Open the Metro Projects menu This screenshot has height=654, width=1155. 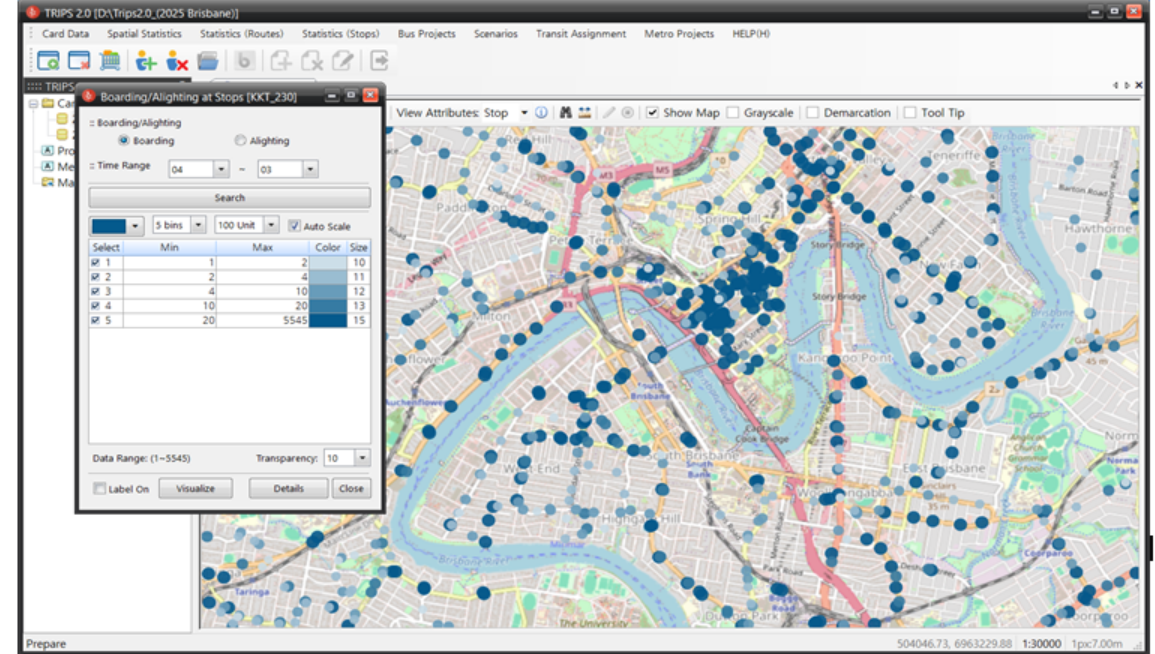(679, 34)
